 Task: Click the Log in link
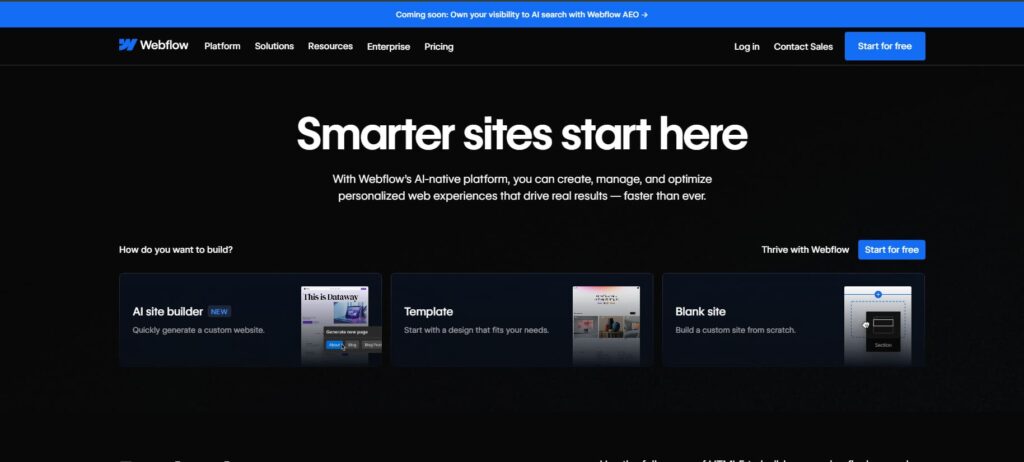tap(746, 46)
